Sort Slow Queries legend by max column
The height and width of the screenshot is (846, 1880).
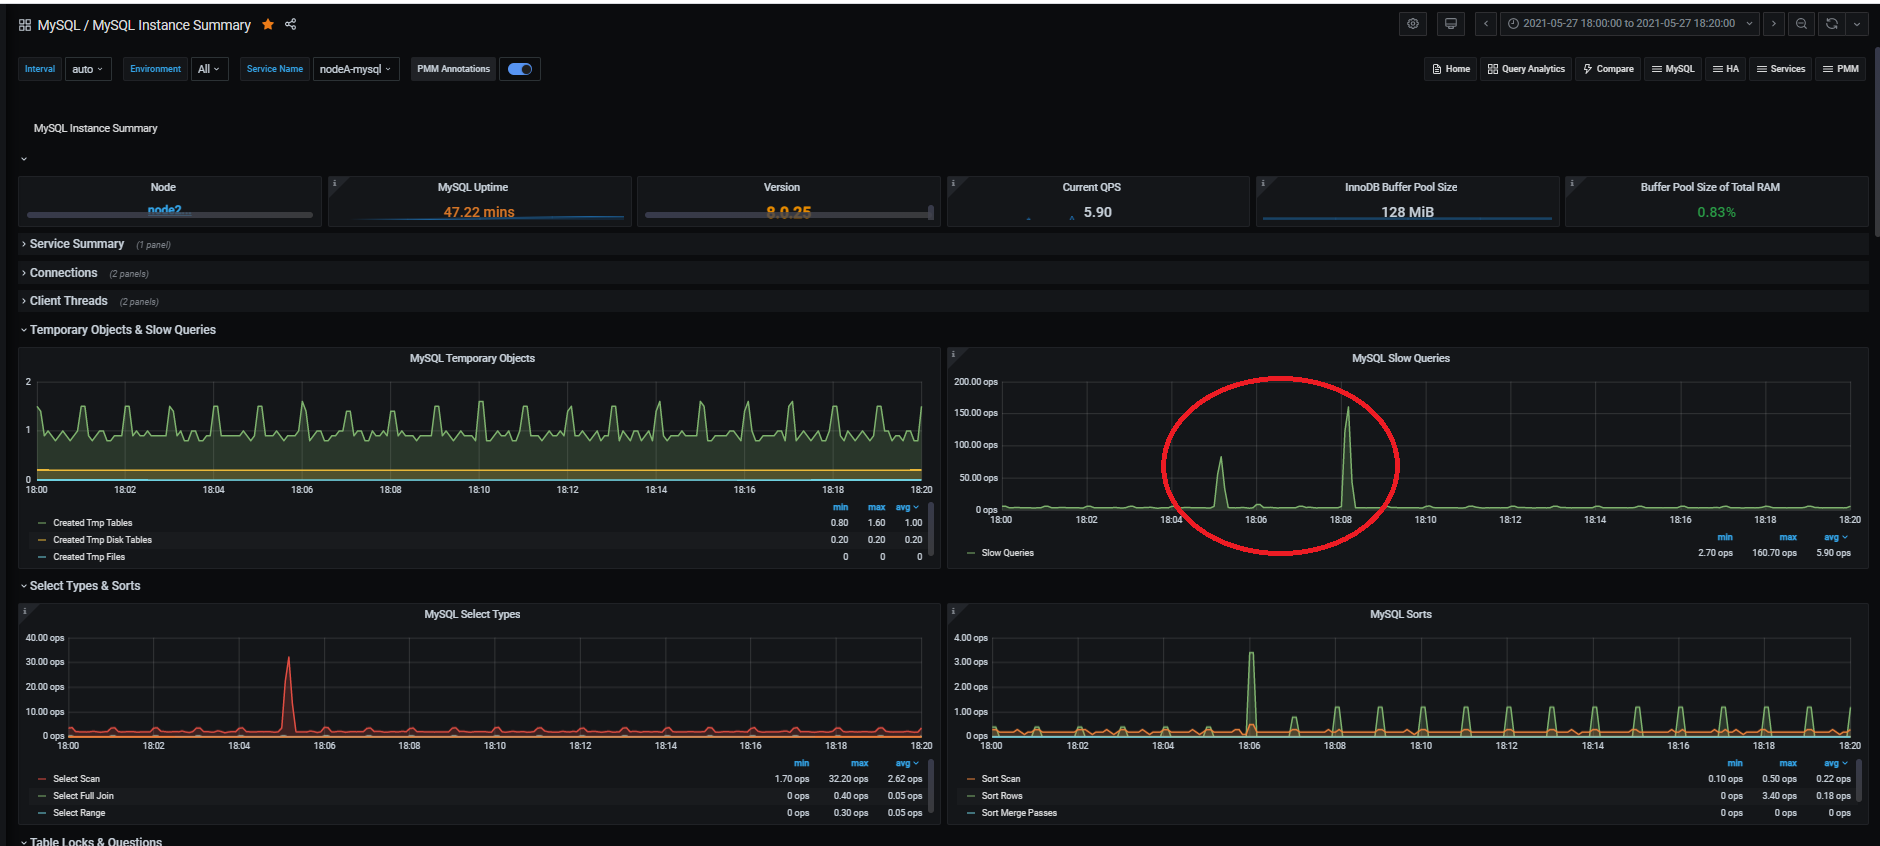(1788, 537)
